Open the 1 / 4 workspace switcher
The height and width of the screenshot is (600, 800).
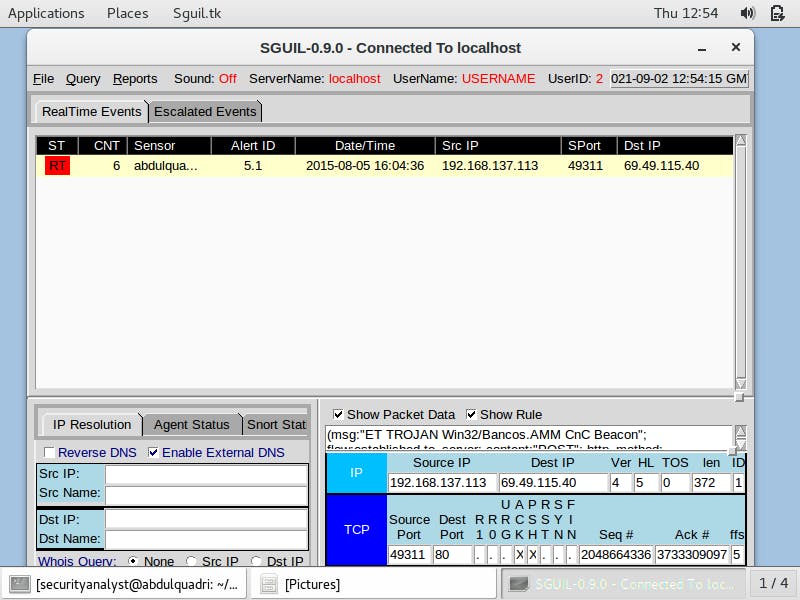click(773, 584)
